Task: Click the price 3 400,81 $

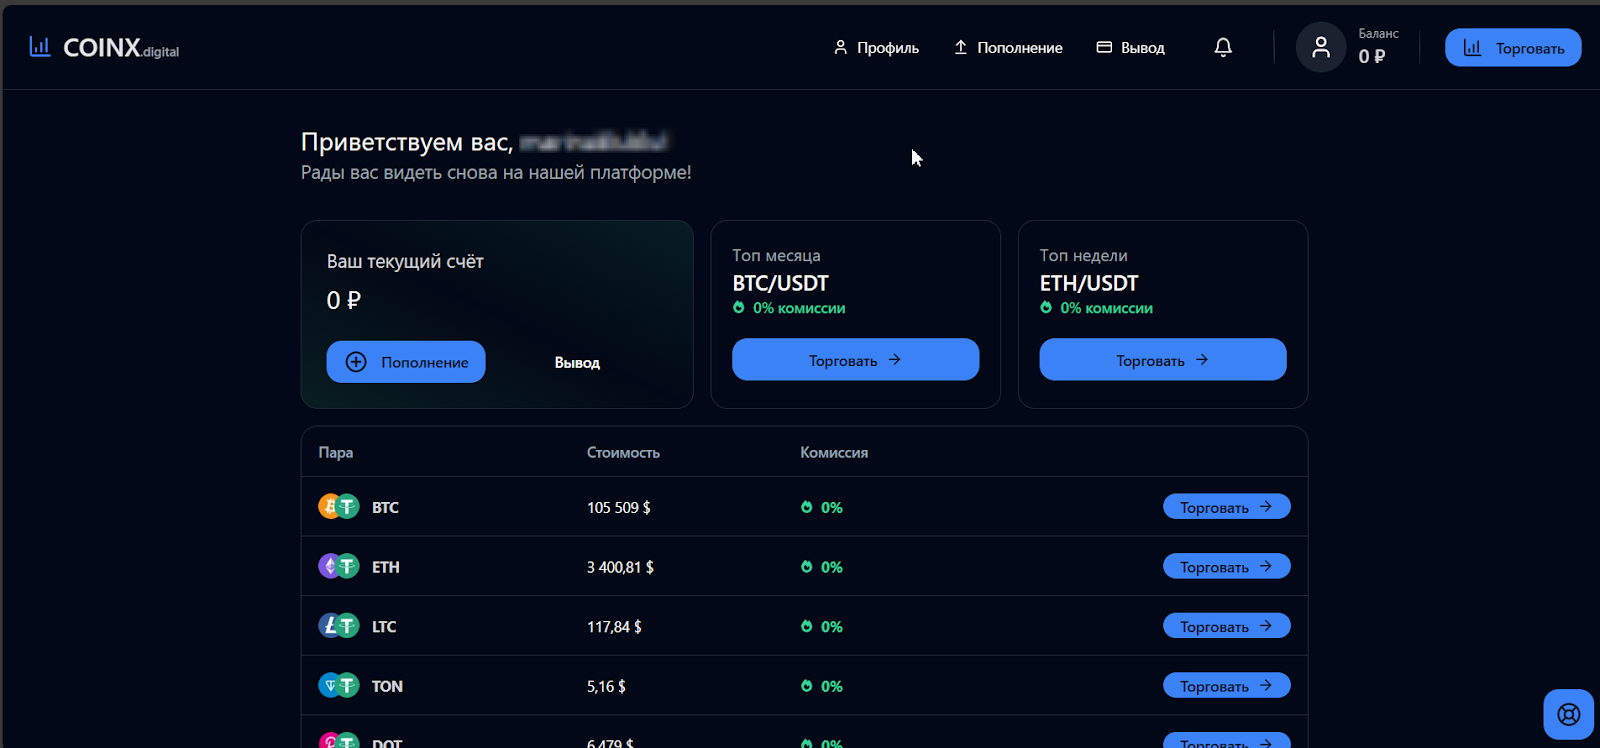Action: (620, 567)
